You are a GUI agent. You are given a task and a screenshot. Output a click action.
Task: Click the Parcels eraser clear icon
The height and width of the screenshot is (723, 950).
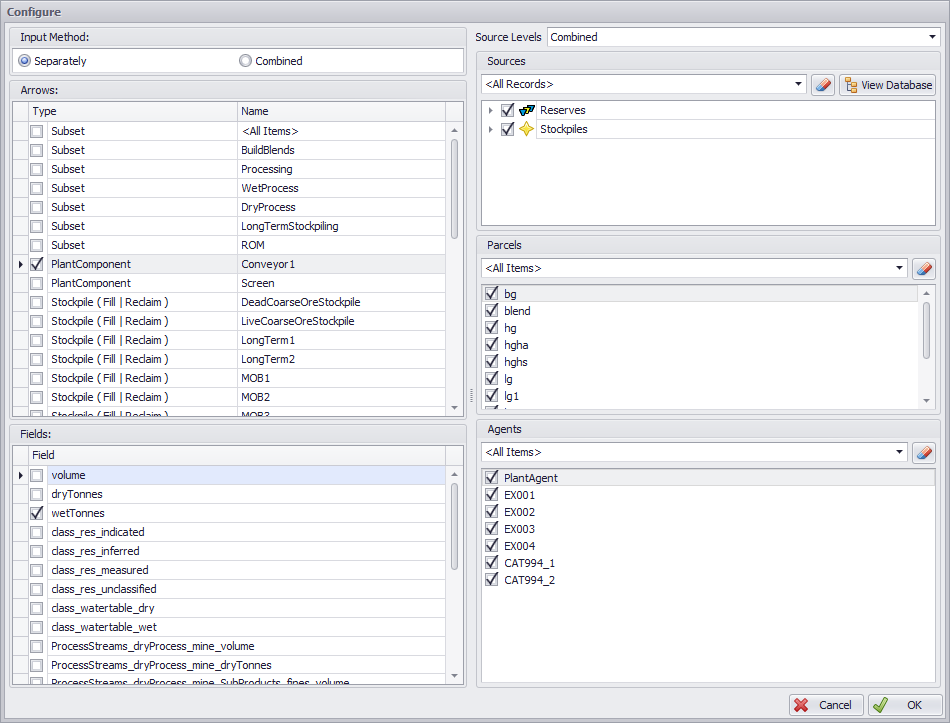point(925,269)
